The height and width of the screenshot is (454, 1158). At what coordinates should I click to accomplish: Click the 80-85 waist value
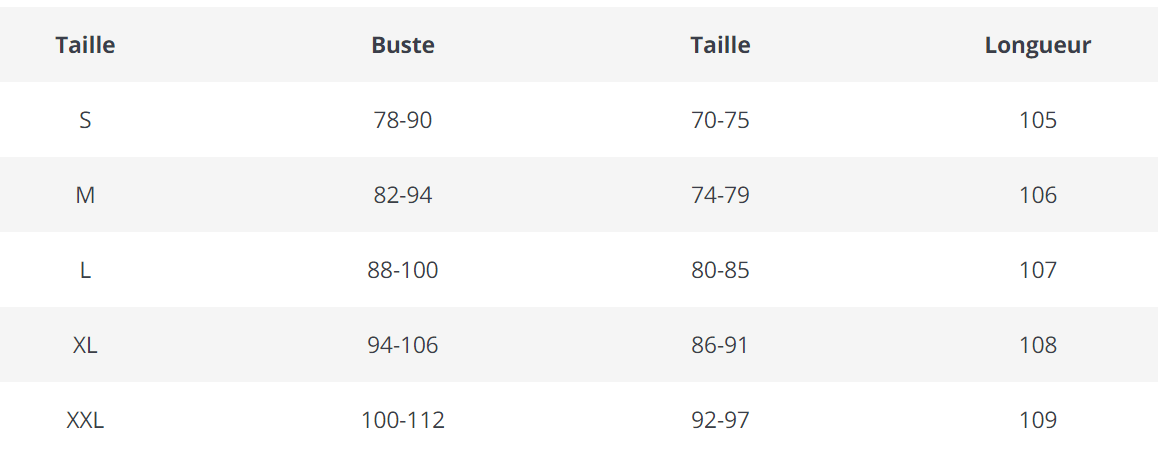pos(720,270)
